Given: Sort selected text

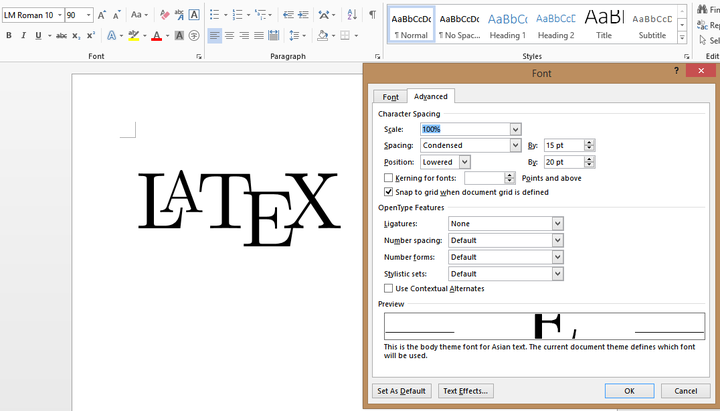Looking at the screenshot, I should [x=352, y=15].
